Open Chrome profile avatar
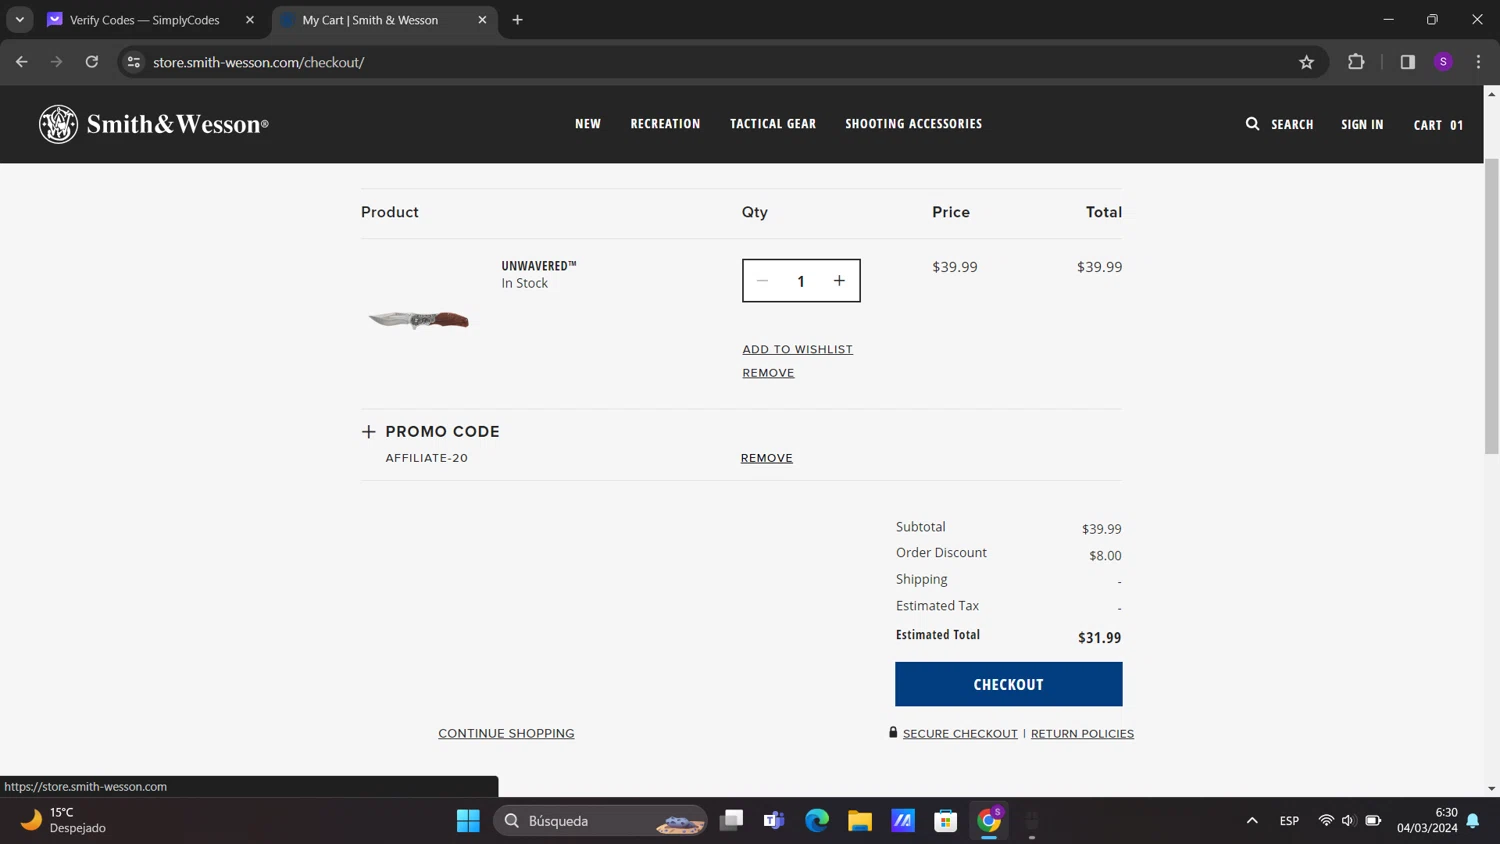 [1443, 62]
